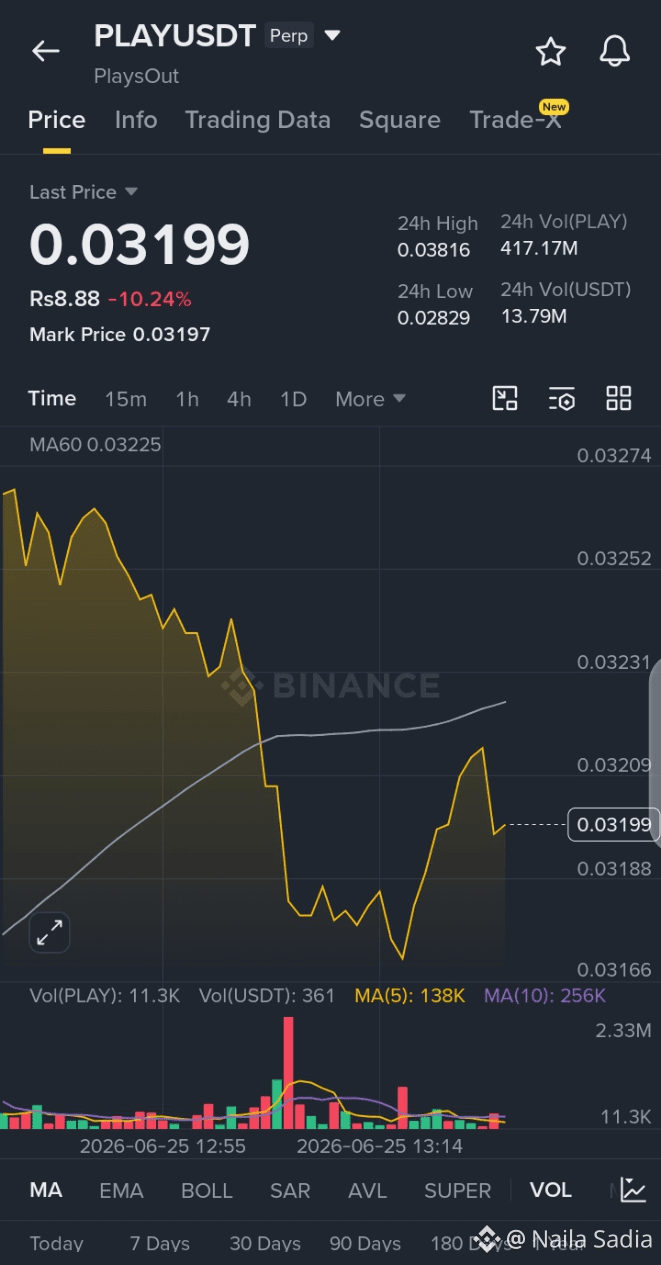The height and width of the screenshot is (1265, 661).
Task: Click the large last price 0.03199
Action: coord(139,244)
